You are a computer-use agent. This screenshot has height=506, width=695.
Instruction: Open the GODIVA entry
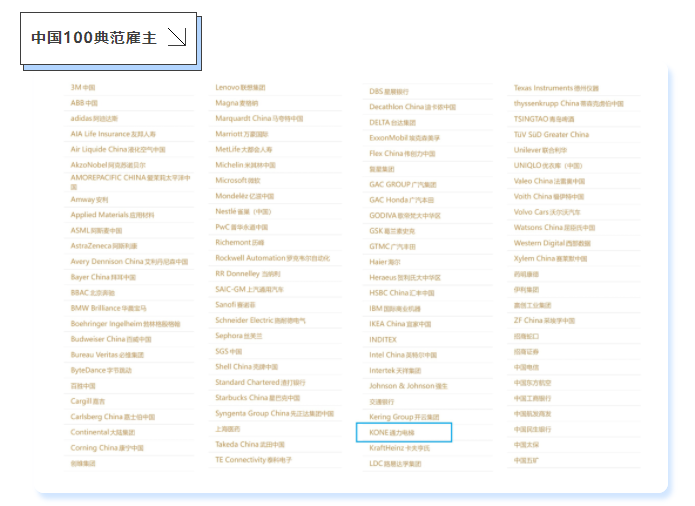point(405,215)
